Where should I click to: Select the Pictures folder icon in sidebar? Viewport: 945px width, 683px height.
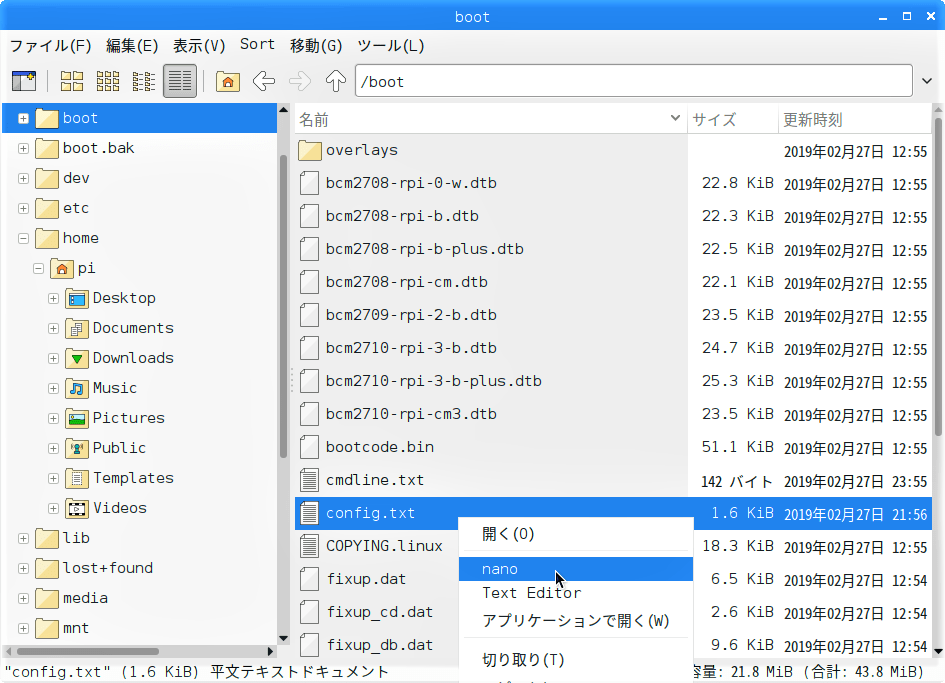(x=77, y=418)
